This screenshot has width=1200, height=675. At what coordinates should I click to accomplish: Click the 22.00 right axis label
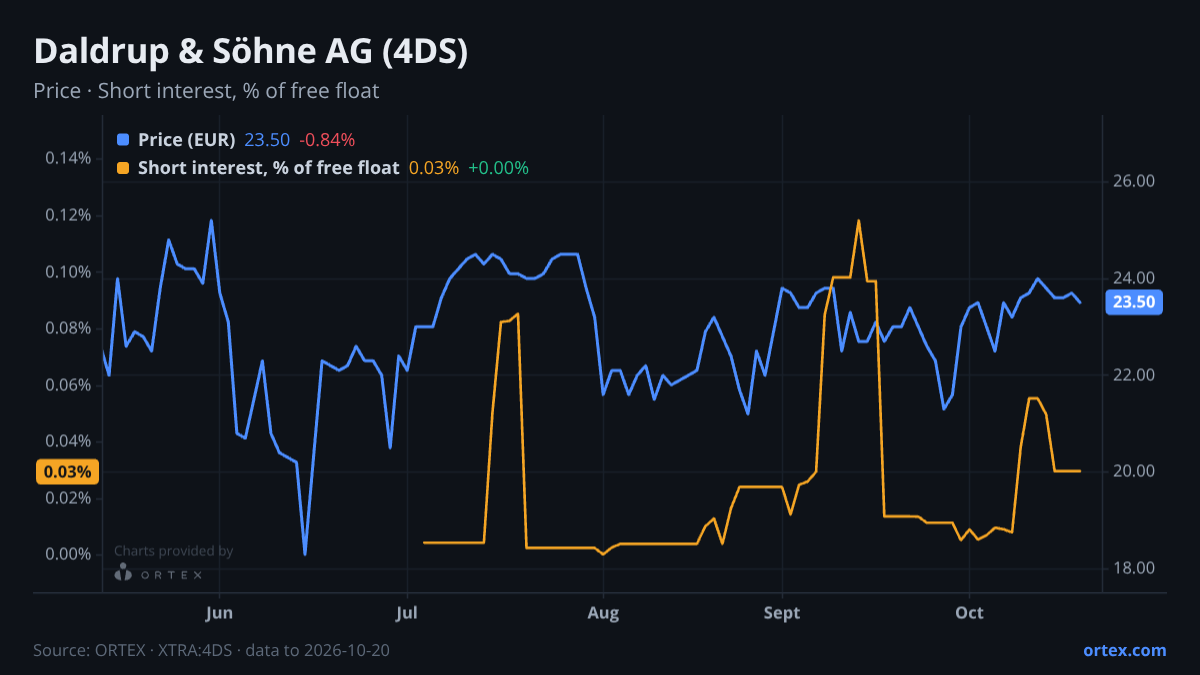(1134, 375)
